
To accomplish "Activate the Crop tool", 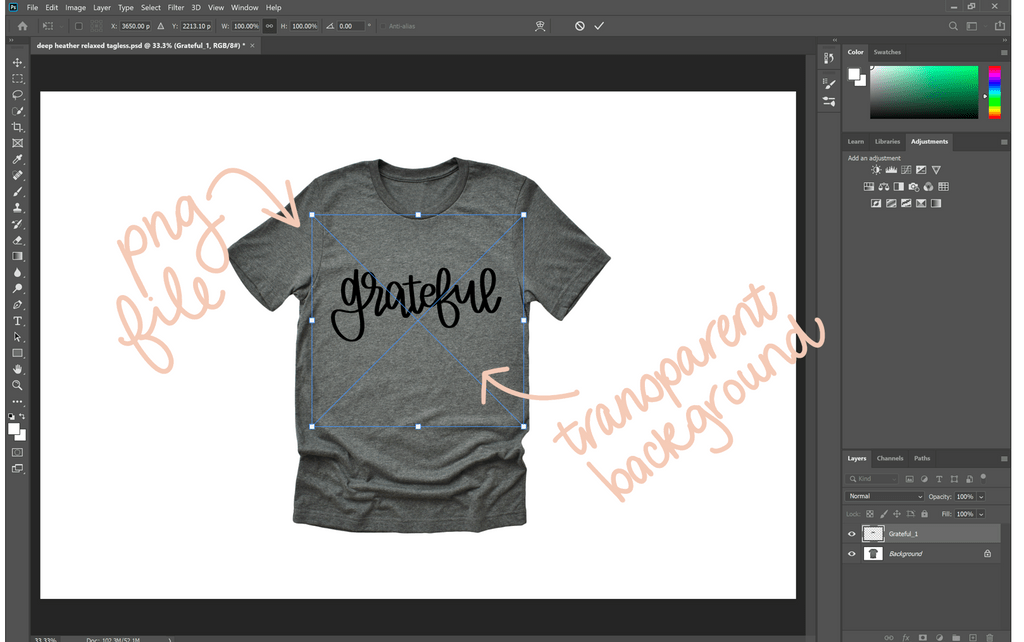I will coord(17,126).
